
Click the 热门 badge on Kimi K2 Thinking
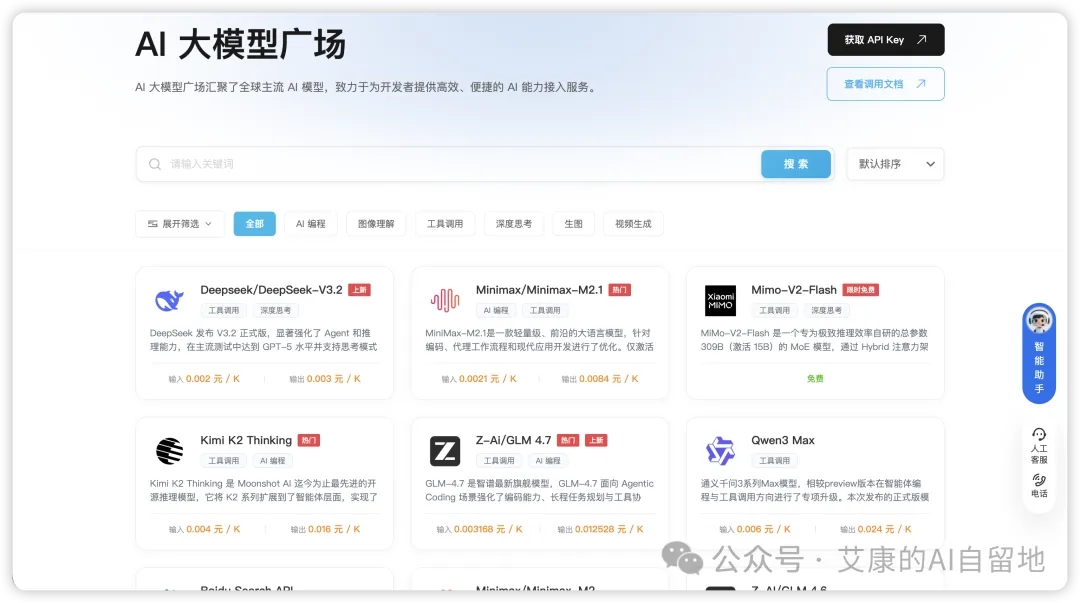[309, 440]
